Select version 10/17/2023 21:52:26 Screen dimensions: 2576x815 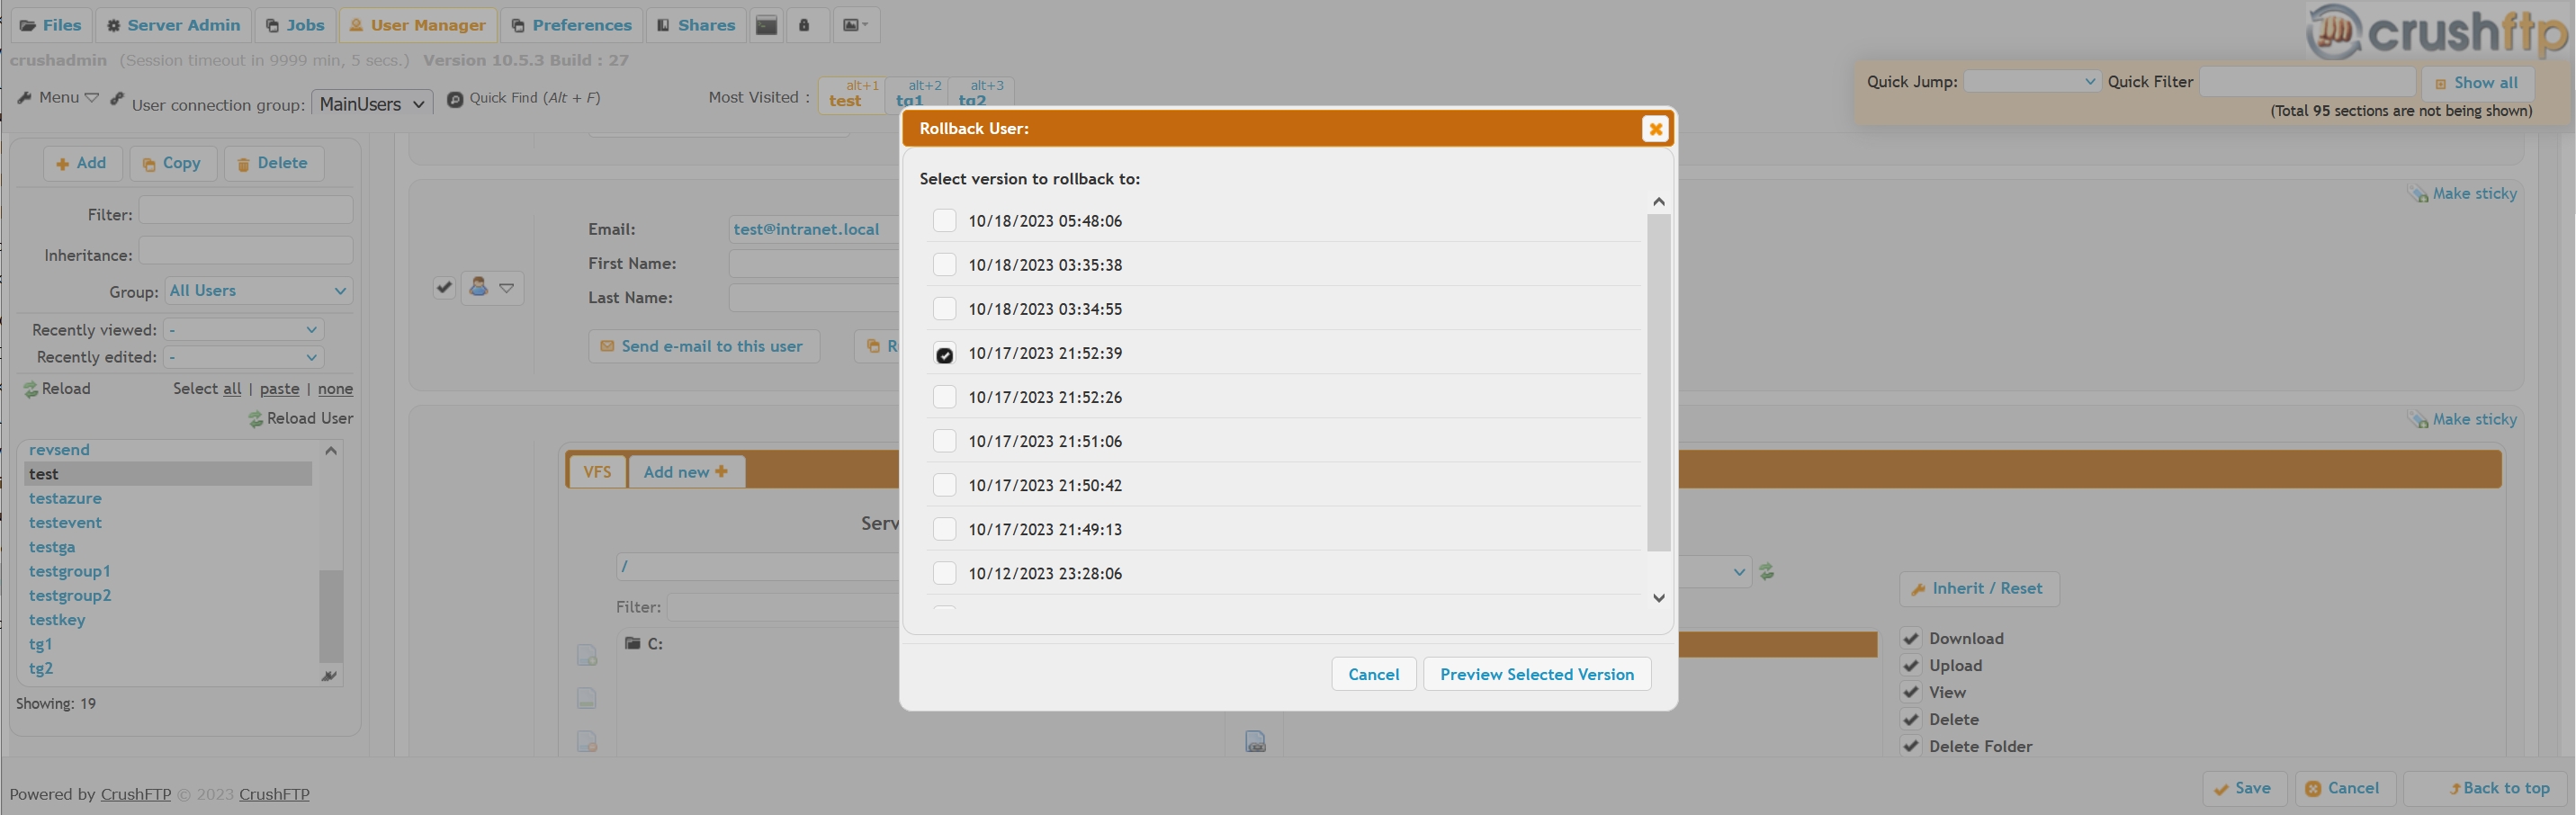944,396
